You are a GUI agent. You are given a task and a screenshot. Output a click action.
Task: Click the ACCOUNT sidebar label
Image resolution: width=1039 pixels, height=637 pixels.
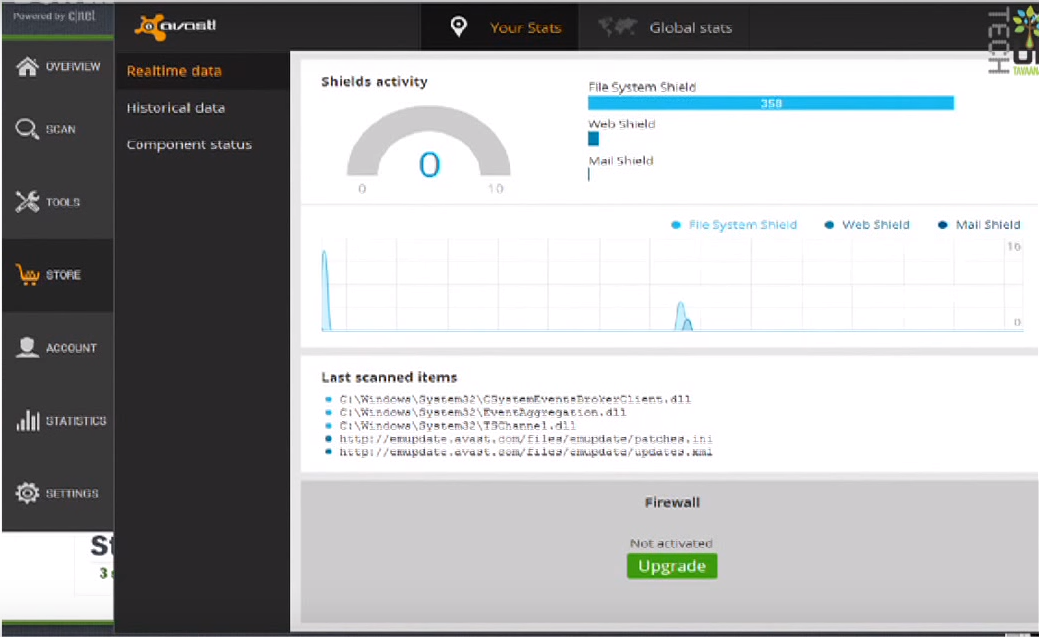click(x=71, y=348)
